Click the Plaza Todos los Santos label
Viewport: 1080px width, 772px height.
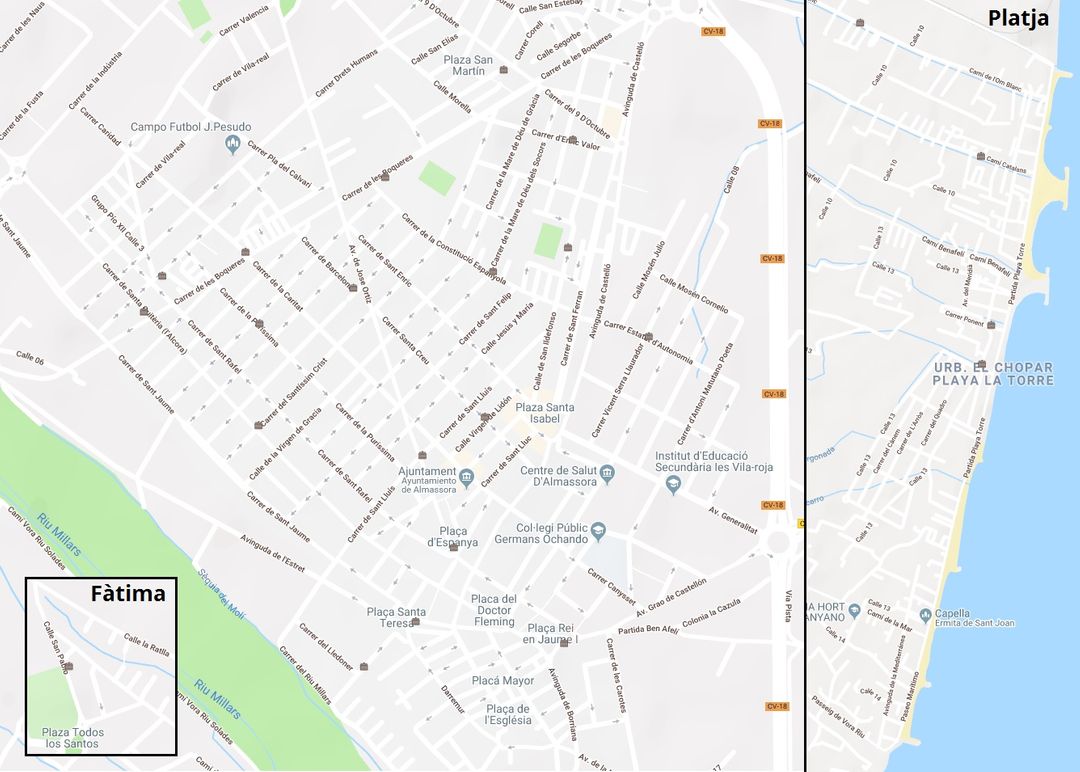[x=72, y=738]
